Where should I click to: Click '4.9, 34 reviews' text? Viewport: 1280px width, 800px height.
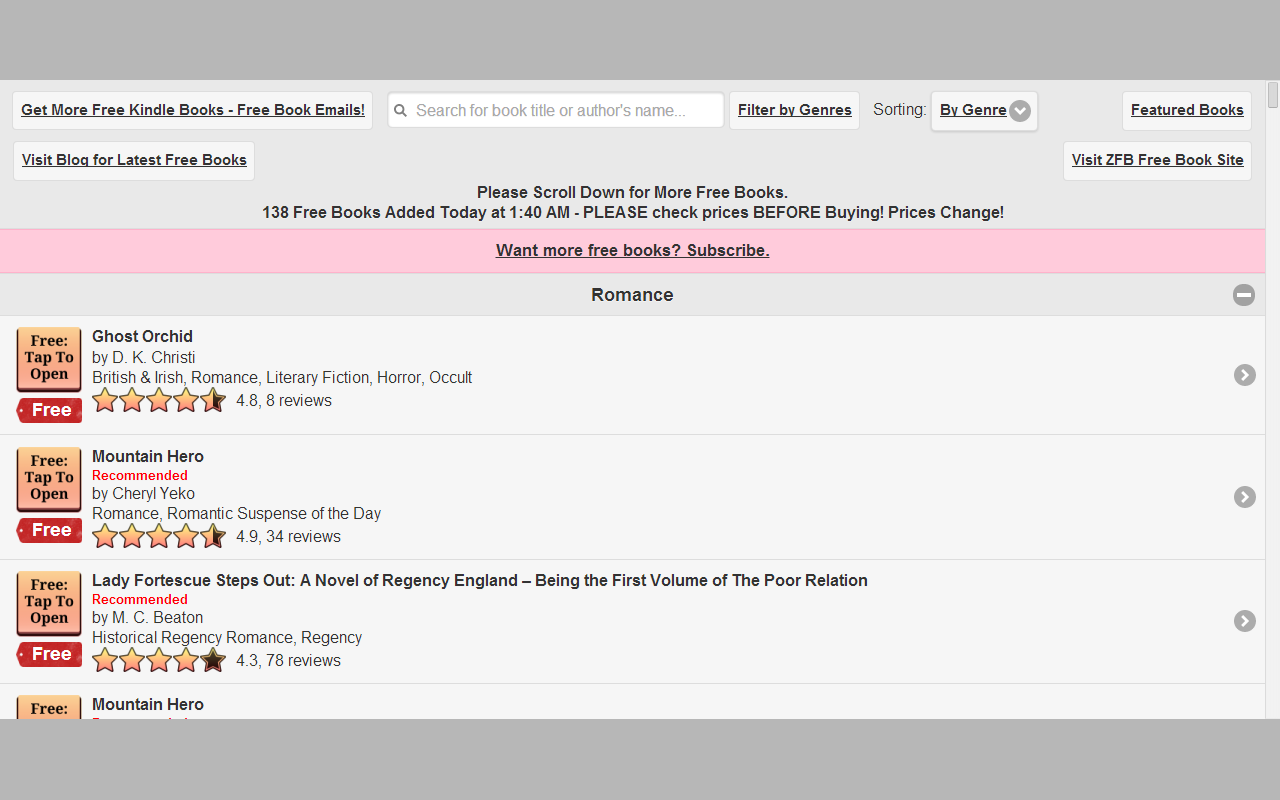click(x=288, y=537)
